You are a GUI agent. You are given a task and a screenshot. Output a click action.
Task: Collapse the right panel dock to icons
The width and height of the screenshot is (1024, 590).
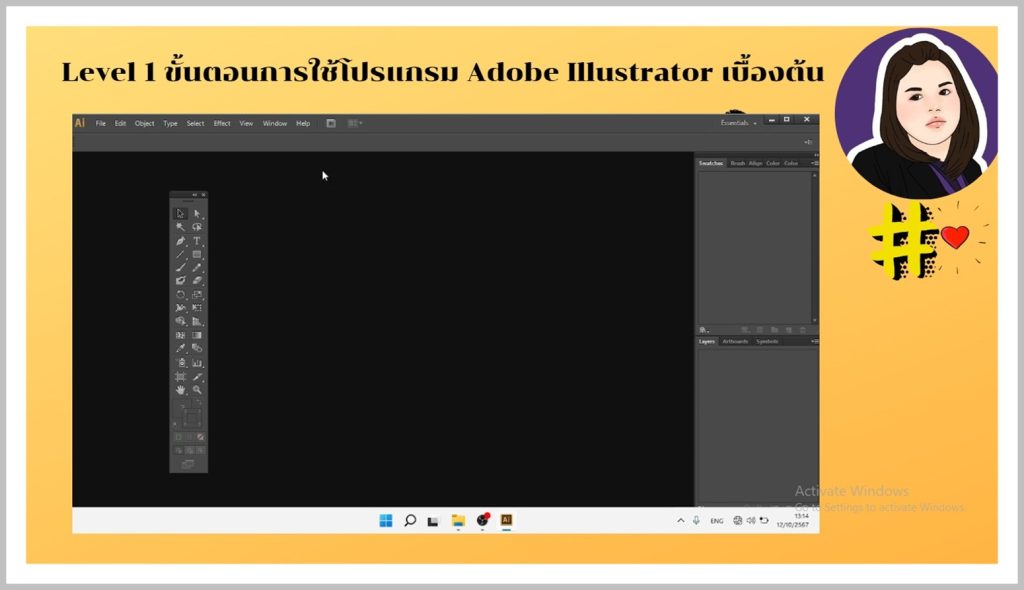tap(816, 155)
